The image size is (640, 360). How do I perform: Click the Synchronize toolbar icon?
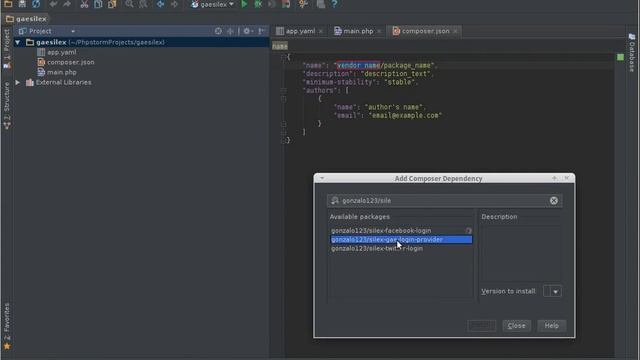click(x=36, y=4)
